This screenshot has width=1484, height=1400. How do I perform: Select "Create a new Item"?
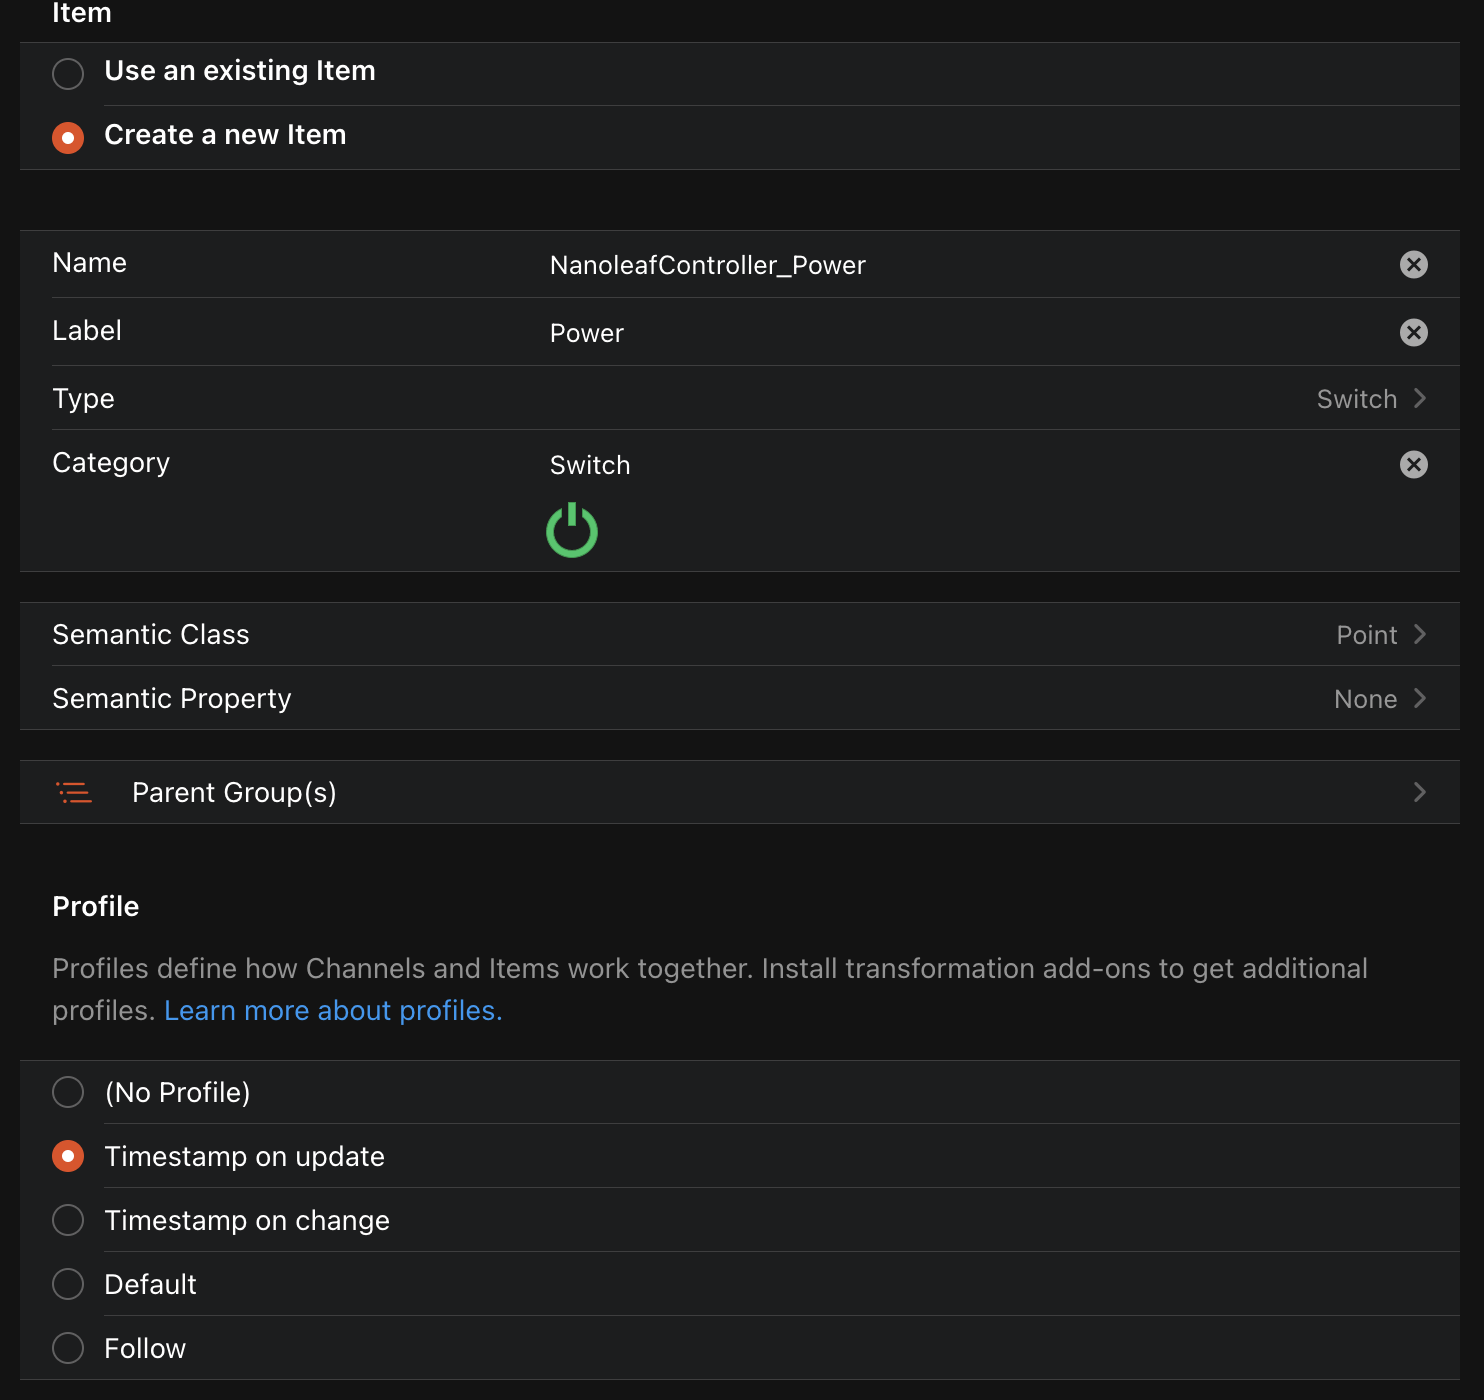[x=68, y=137]
